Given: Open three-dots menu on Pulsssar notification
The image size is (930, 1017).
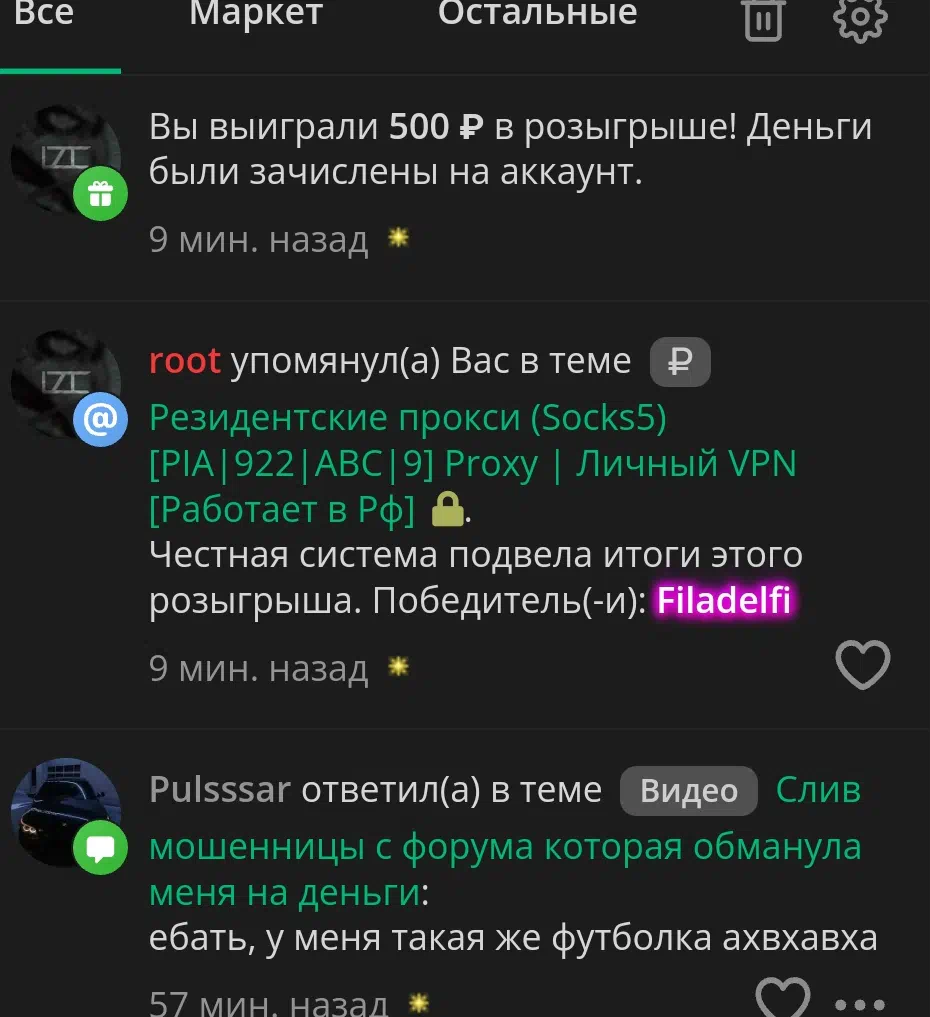Looking at the screenshot, I should click(860, 1005).
